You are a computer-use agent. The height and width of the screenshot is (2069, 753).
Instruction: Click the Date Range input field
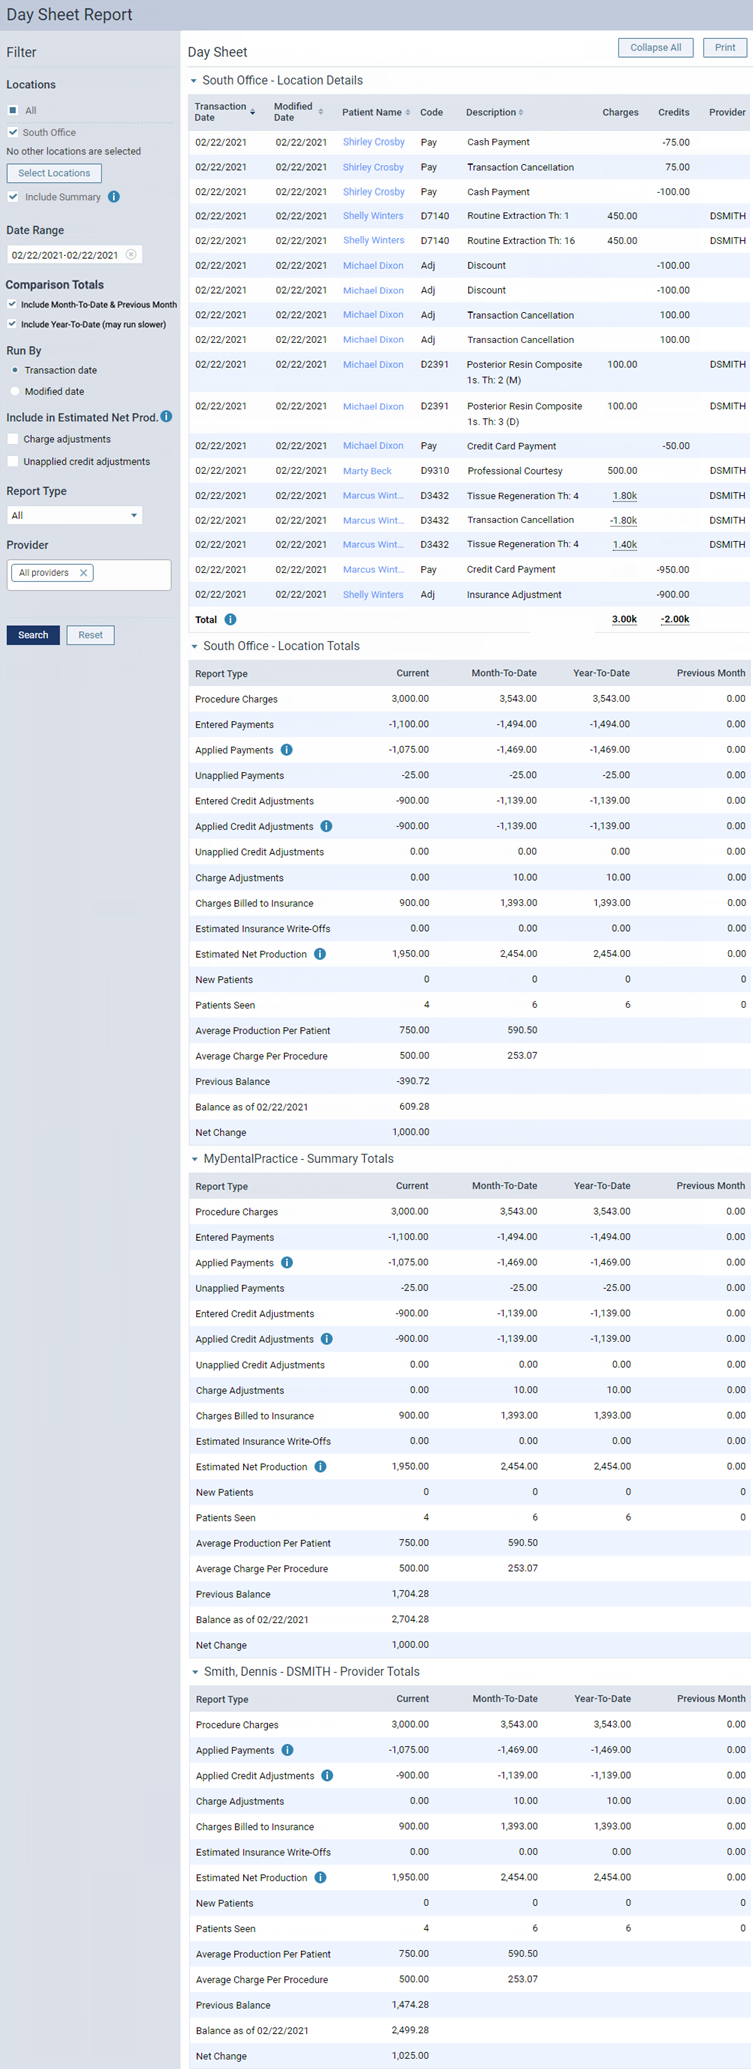pos(65,255)
